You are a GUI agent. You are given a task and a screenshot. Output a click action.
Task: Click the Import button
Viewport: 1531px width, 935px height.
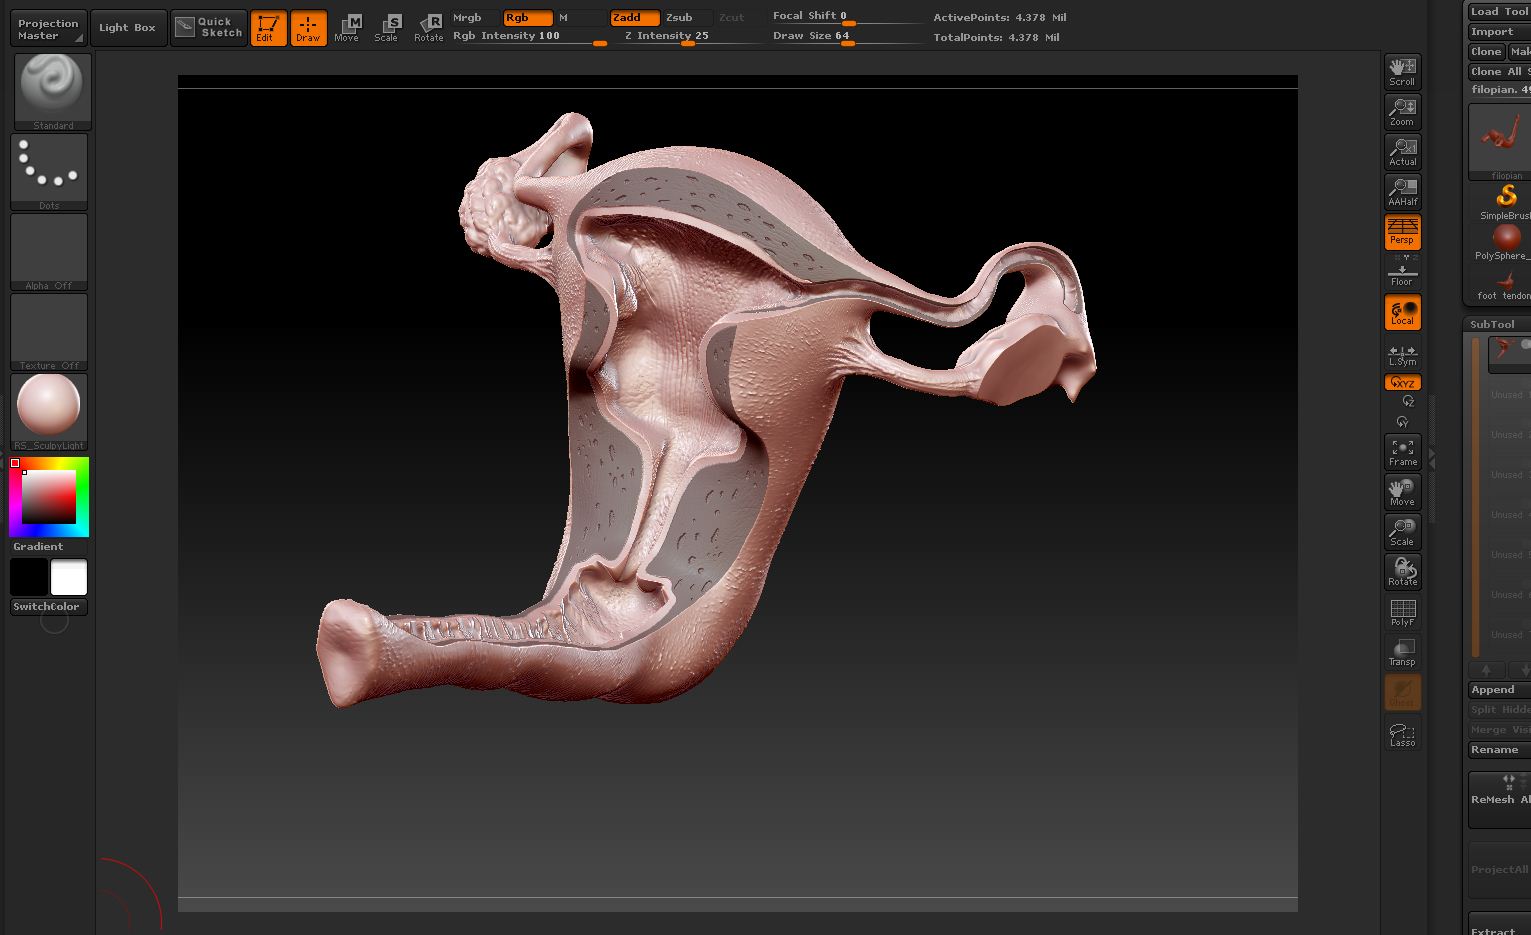(x=1499, y=32)
